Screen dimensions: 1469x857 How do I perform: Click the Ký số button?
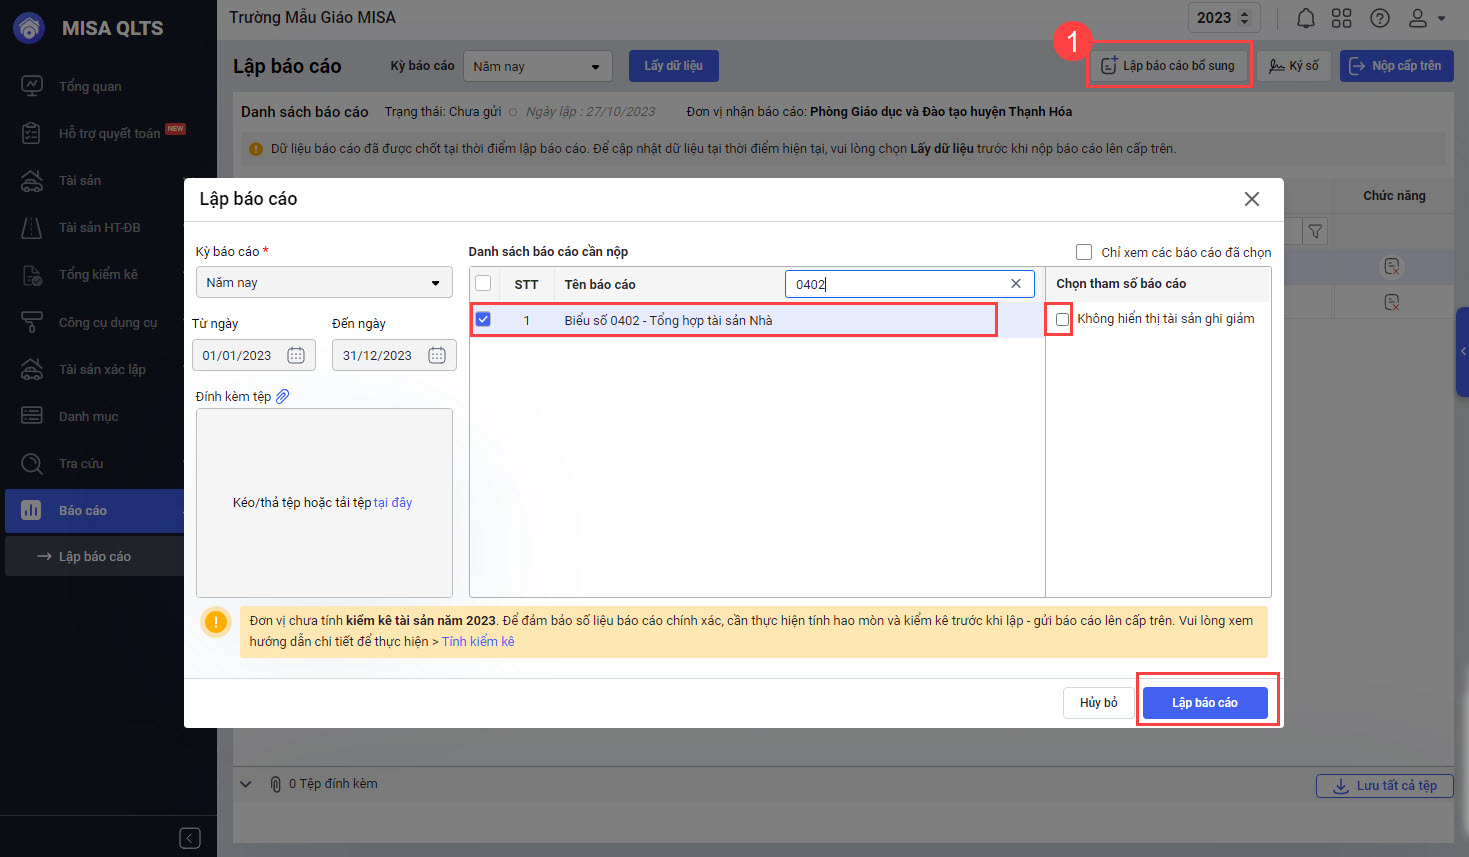tap(1294, 66)
